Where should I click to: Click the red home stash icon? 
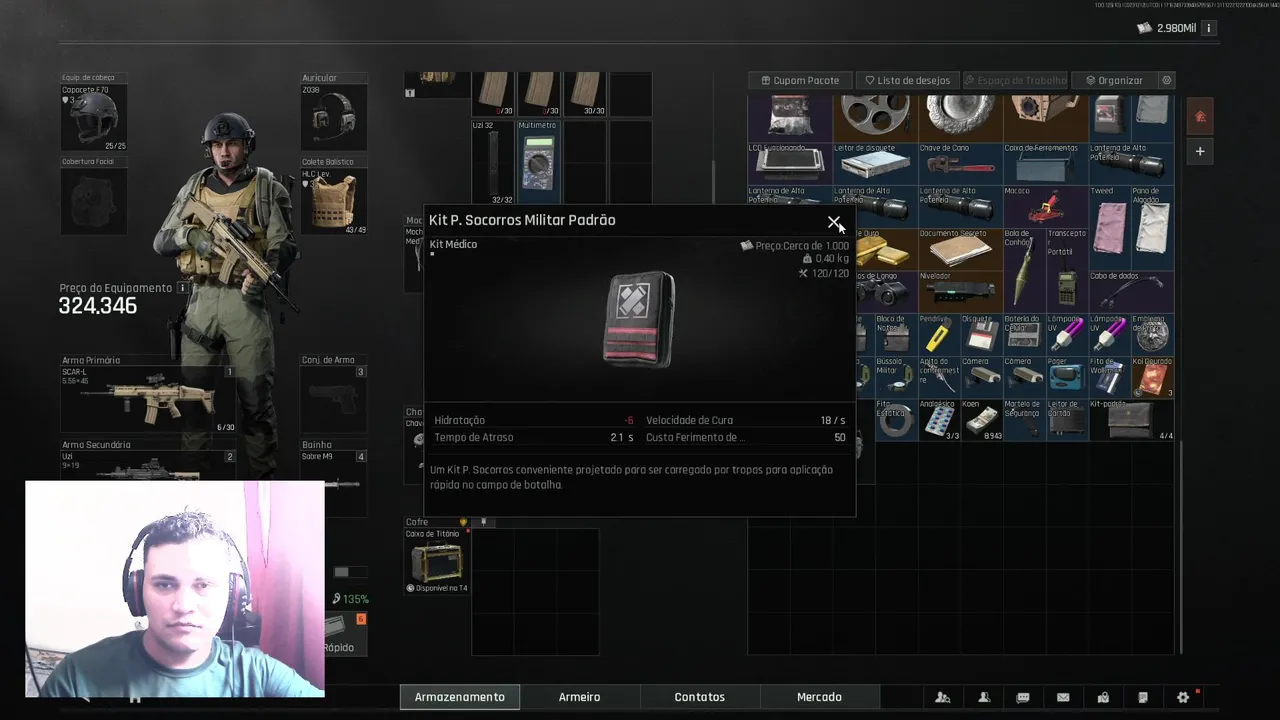coord(1200,117)
